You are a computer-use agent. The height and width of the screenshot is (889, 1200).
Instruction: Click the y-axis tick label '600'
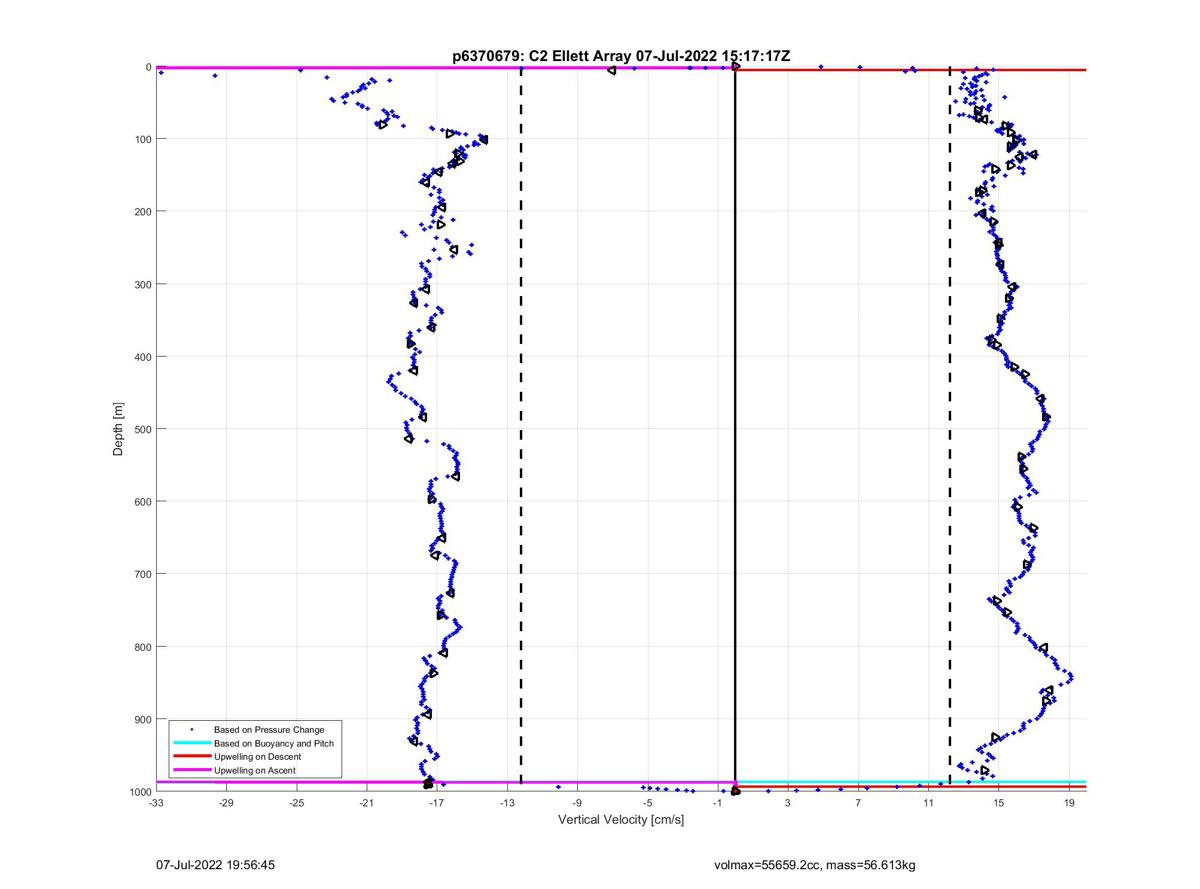(x=143, y=502)
